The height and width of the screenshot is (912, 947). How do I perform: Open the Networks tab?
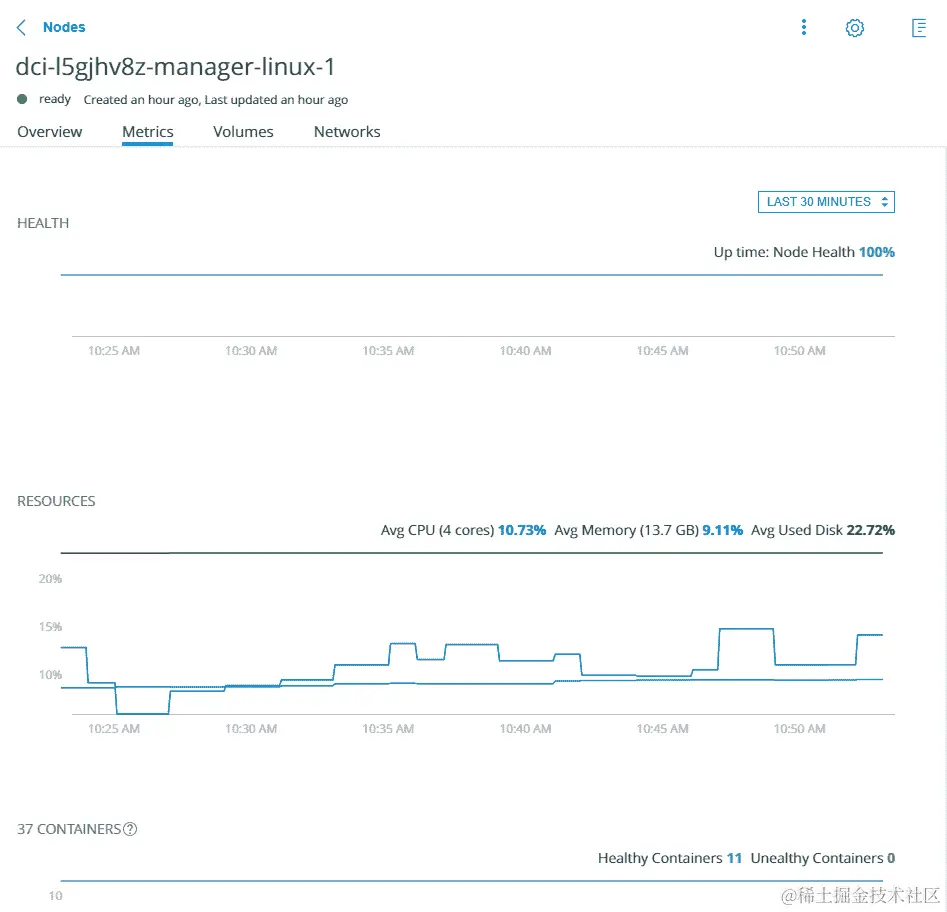347,132
